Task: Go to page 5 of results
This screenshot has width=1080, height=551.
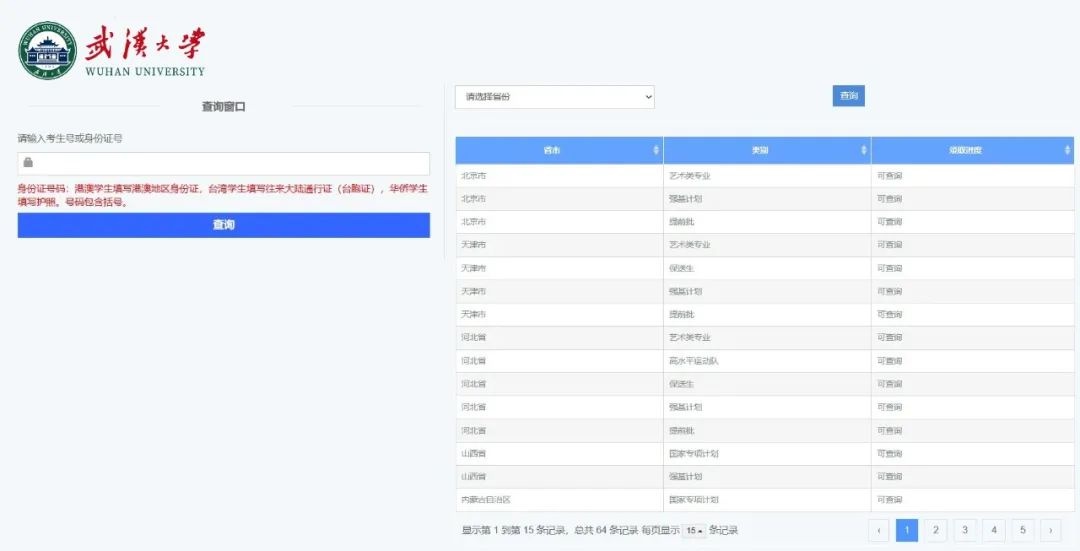Action: 1022,530
